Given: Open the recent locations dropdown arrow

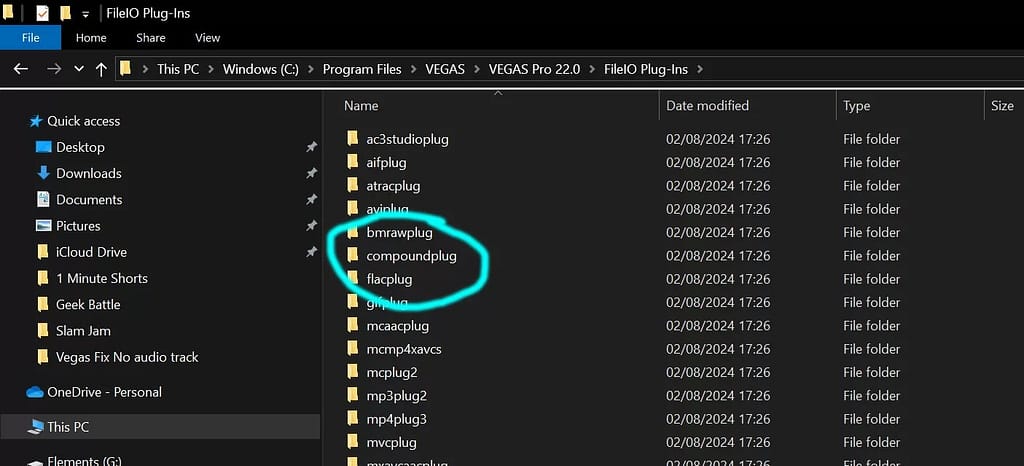Looking at the screenshot, I should tap(79, 69).
